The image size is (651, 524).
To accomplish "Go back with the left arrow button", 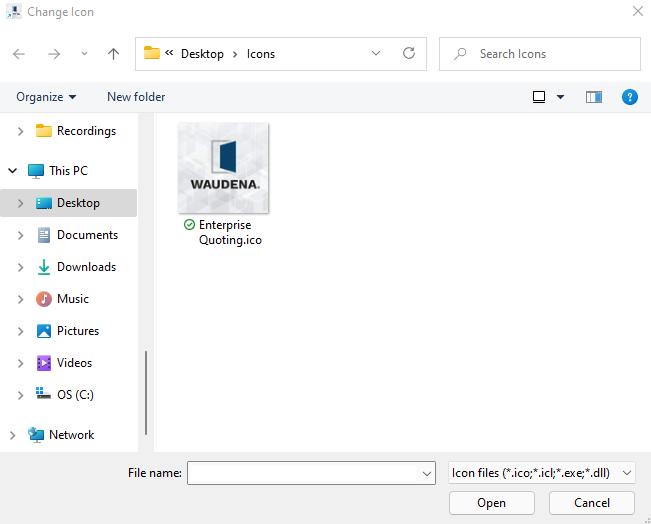I will point(19,54).
